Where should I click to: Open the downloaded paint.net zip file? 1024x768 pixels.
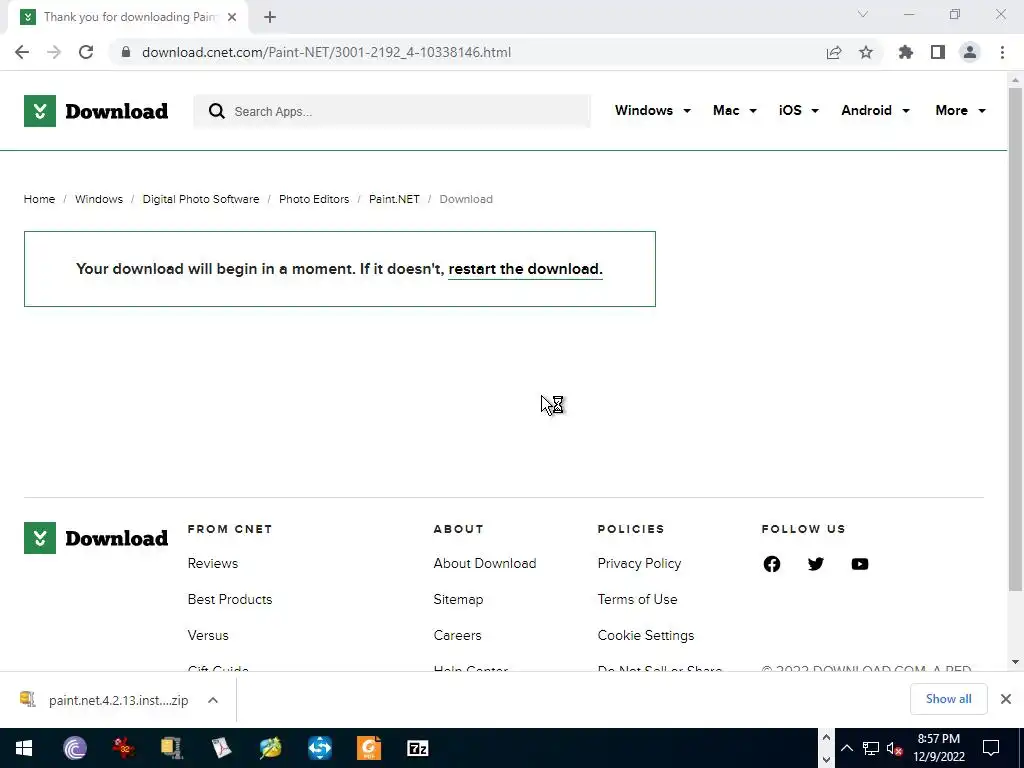click(118, 700)
